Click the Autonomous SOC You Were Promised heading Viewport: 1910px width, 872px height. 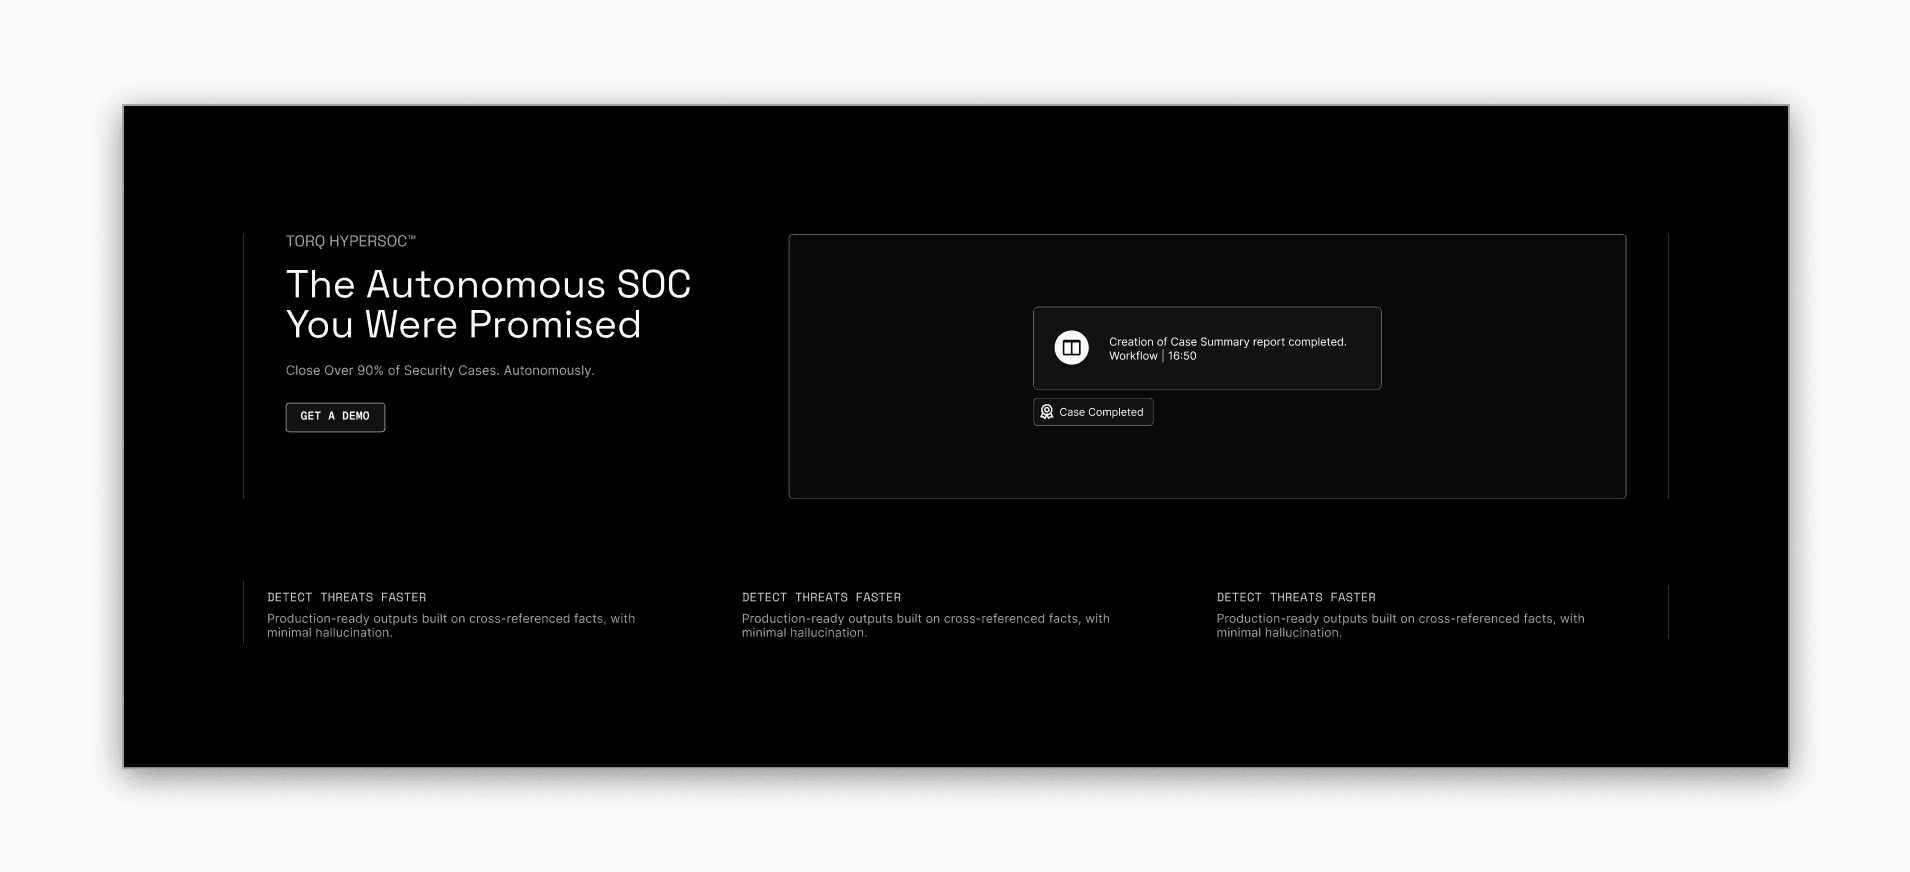tap(488, 304)
